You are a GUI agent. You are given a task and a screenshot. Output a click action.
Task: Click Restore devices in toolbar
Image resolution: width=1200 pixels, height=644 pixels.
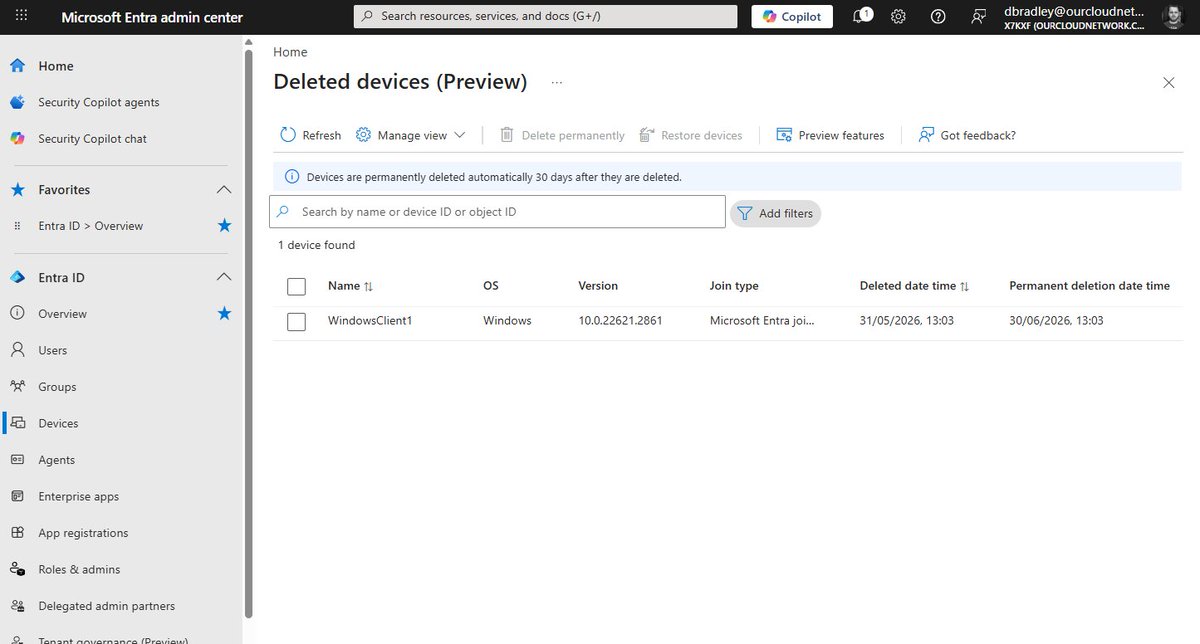click(x=690, y=135)
